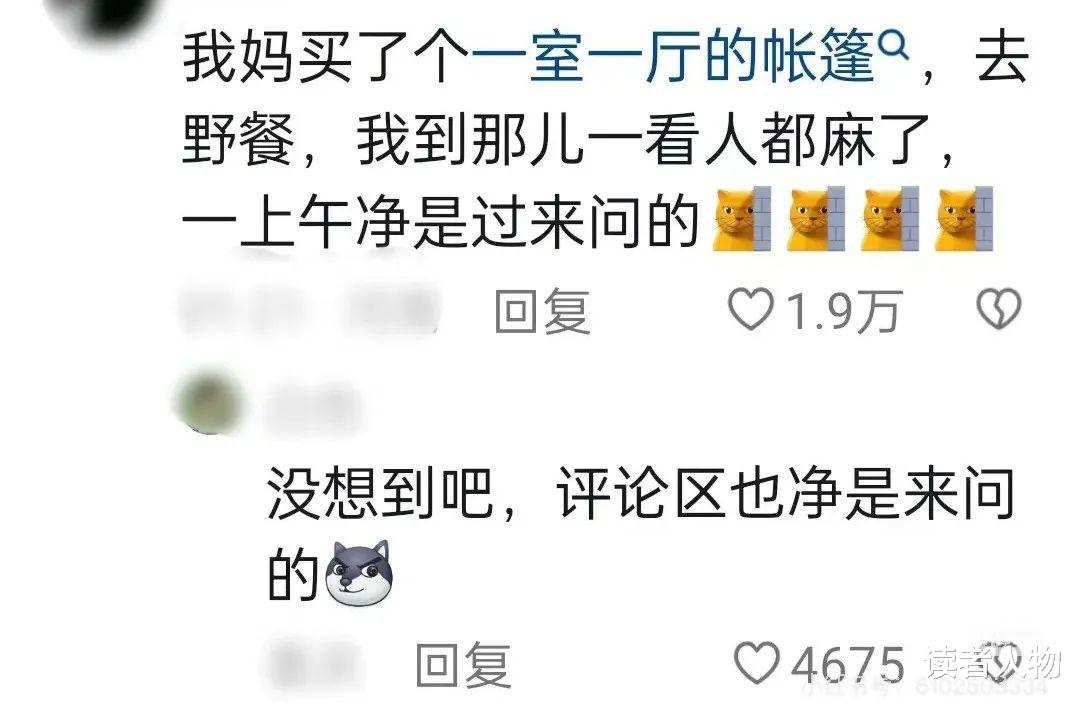Tap the husky dog emoji
Viewport: 1080px width, 703px height.
pos(360,574)
